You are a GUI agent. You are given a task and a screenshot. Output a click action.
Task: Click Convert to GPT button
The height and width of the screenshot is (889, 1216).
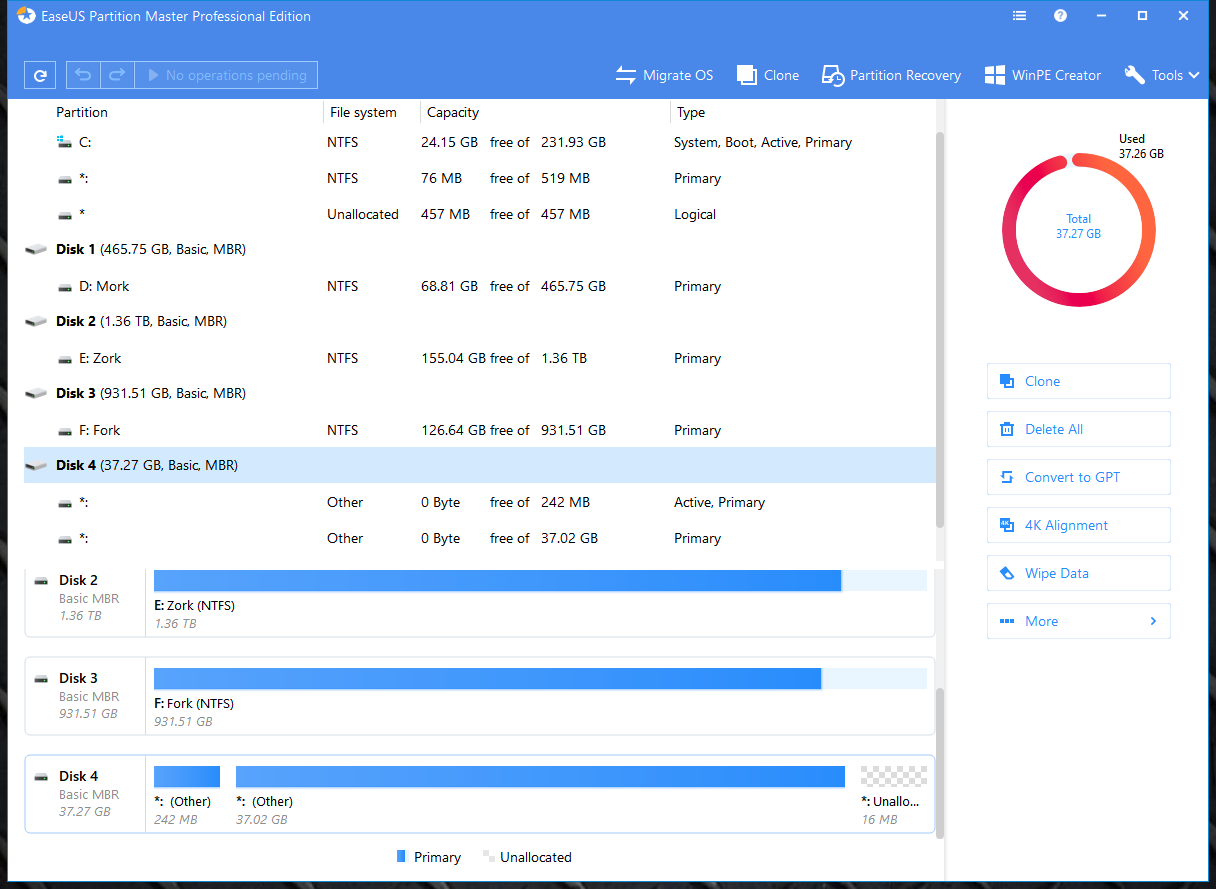coord(1078,477)
